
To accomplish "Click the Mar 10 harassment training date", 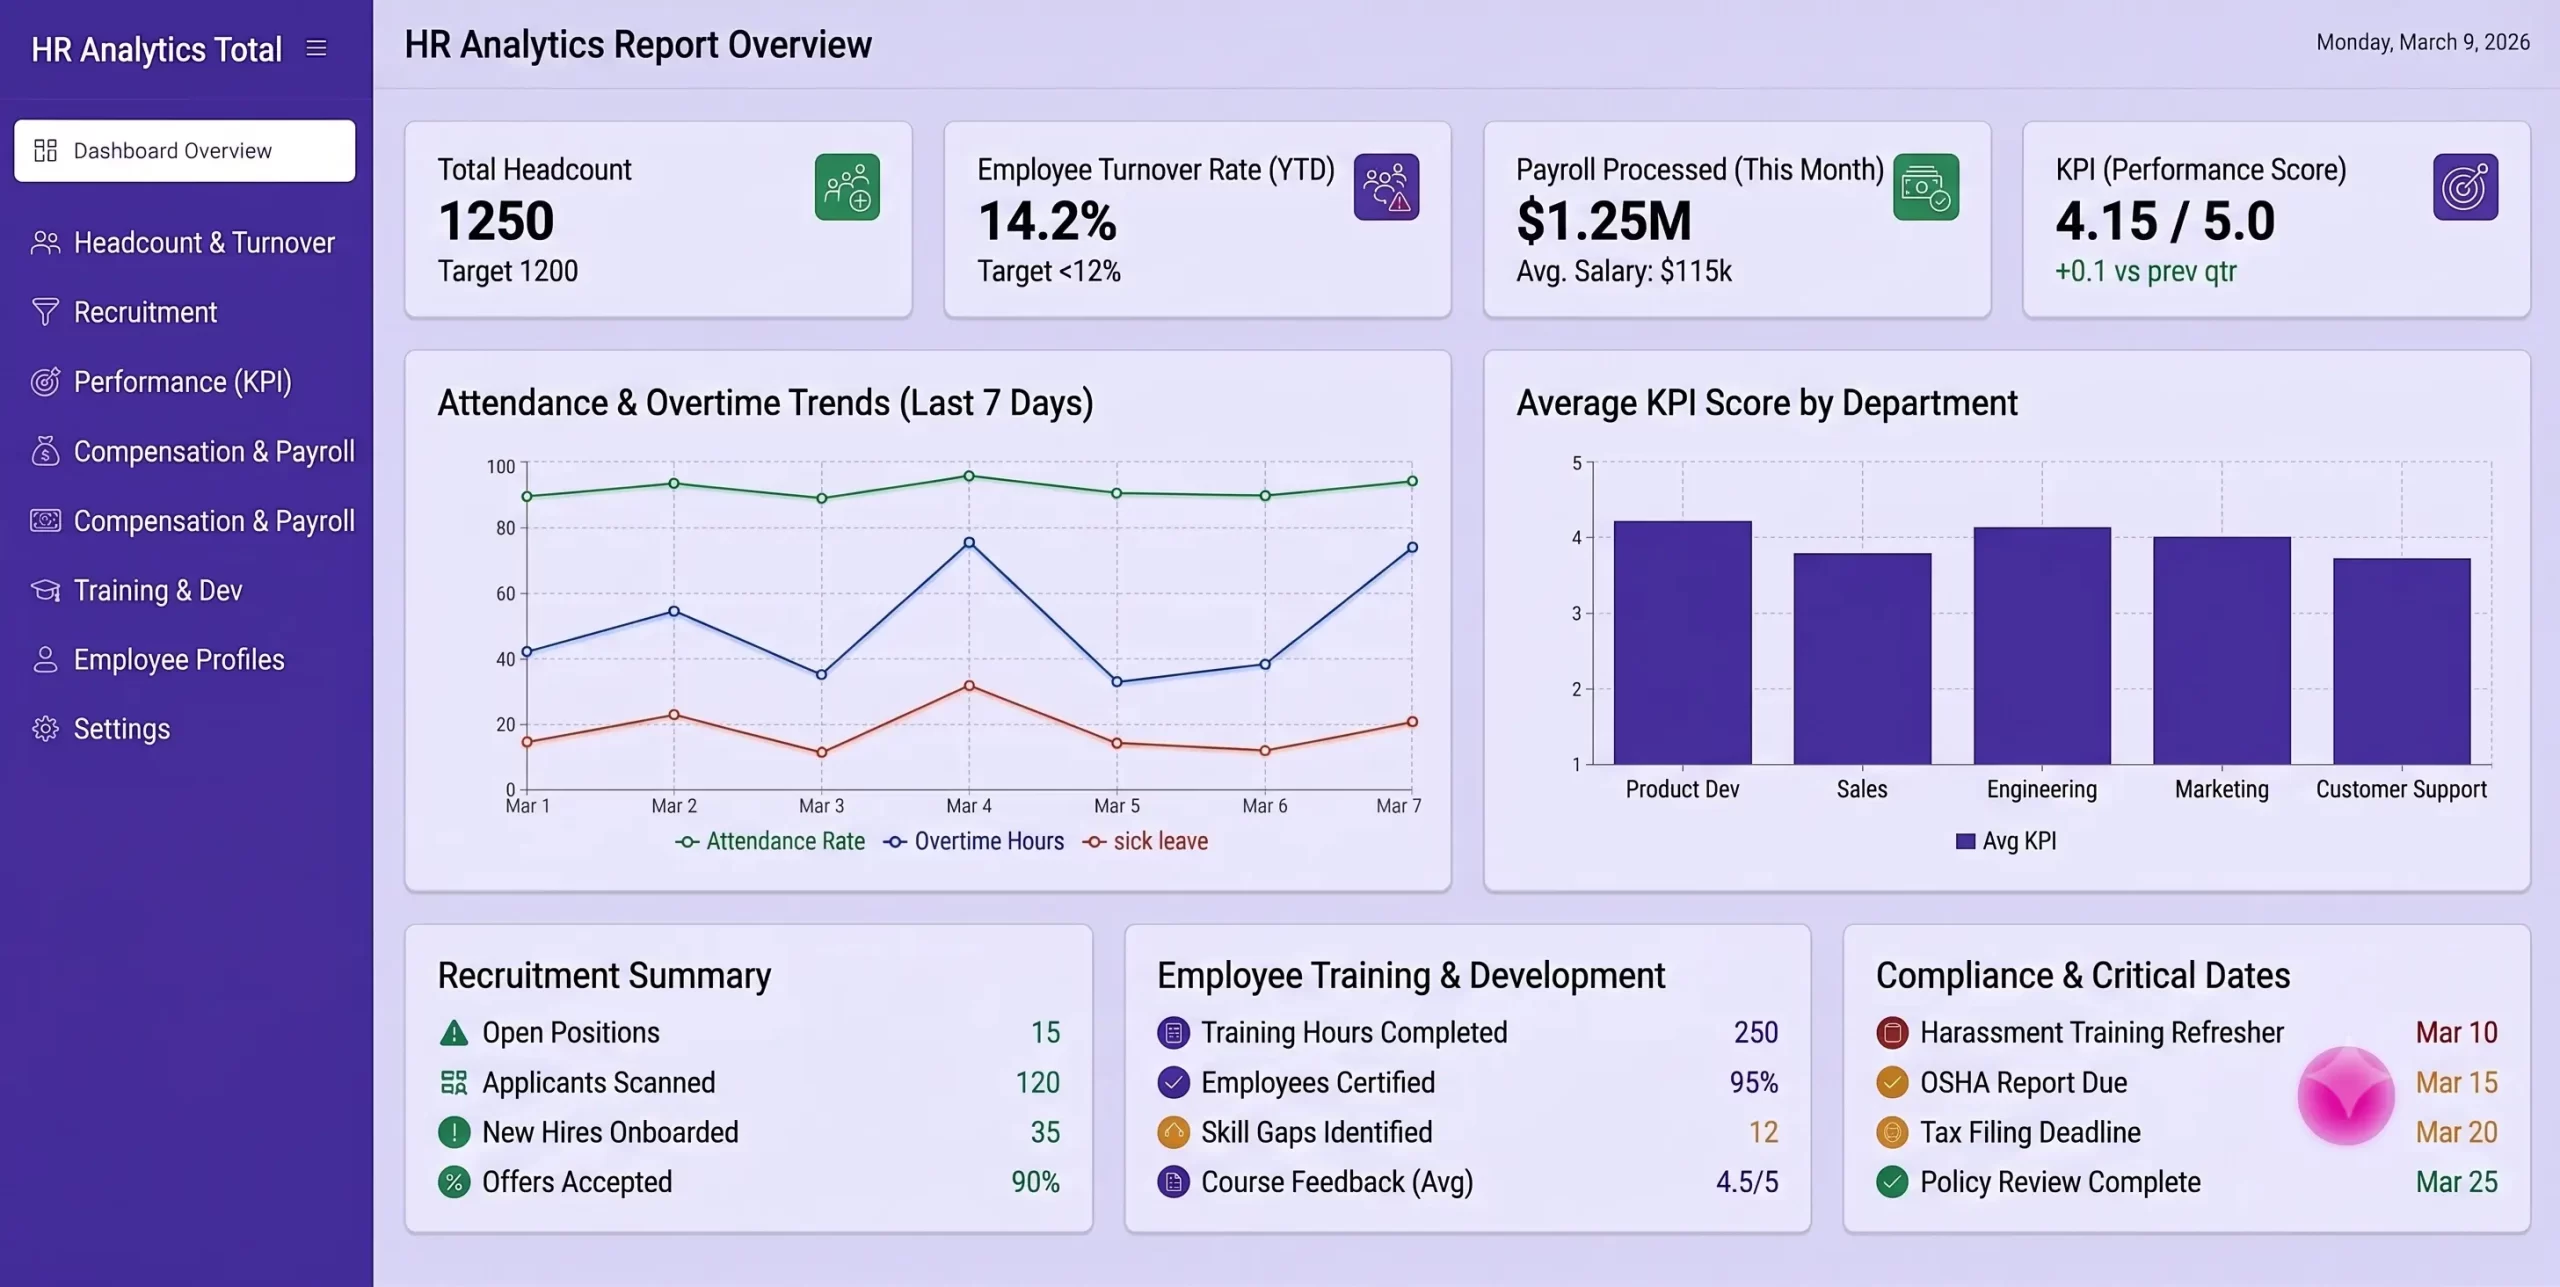I will click(x=2456, y=1033).
